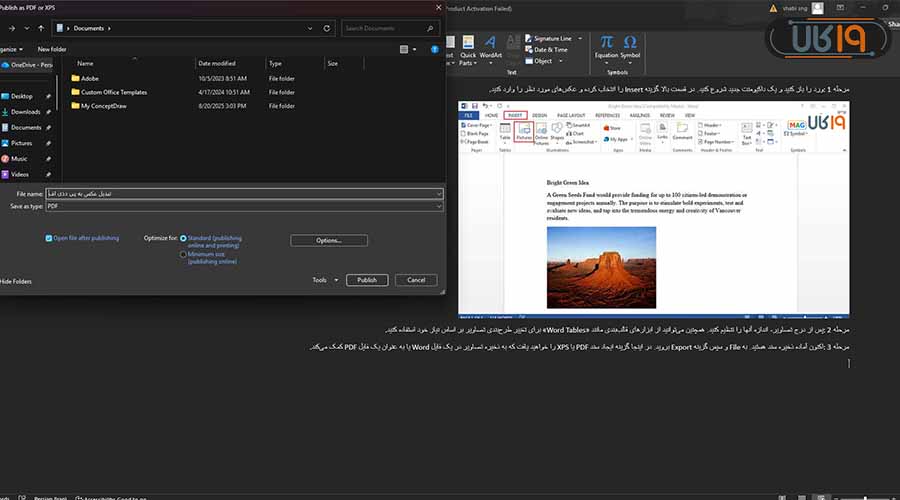900x500 pixels.
Task: Refresh the Documents folder listing
Action: [328, 28]
